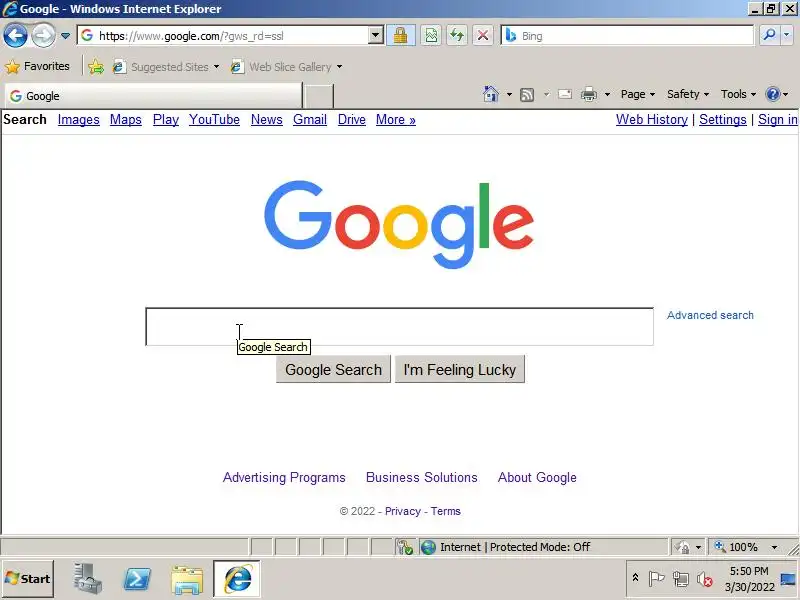Click the address bar URL field

tap(224, 36)
